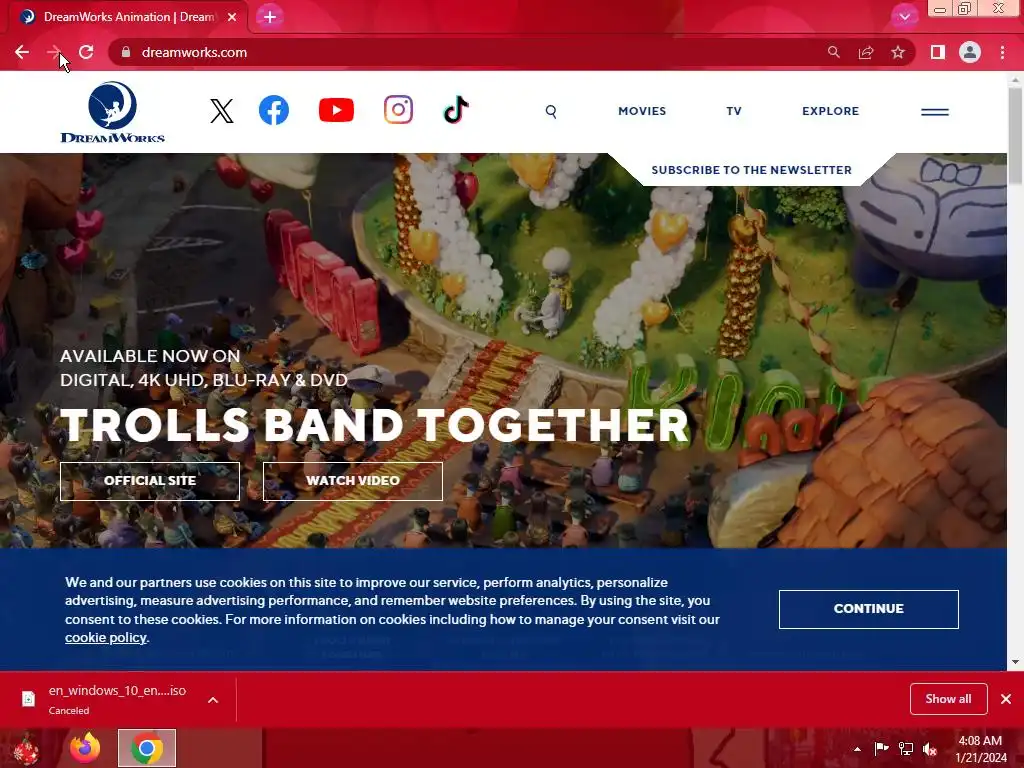
Task: Open the tab search dropdown
Action: pyautogui.click(x=904, y=17)
